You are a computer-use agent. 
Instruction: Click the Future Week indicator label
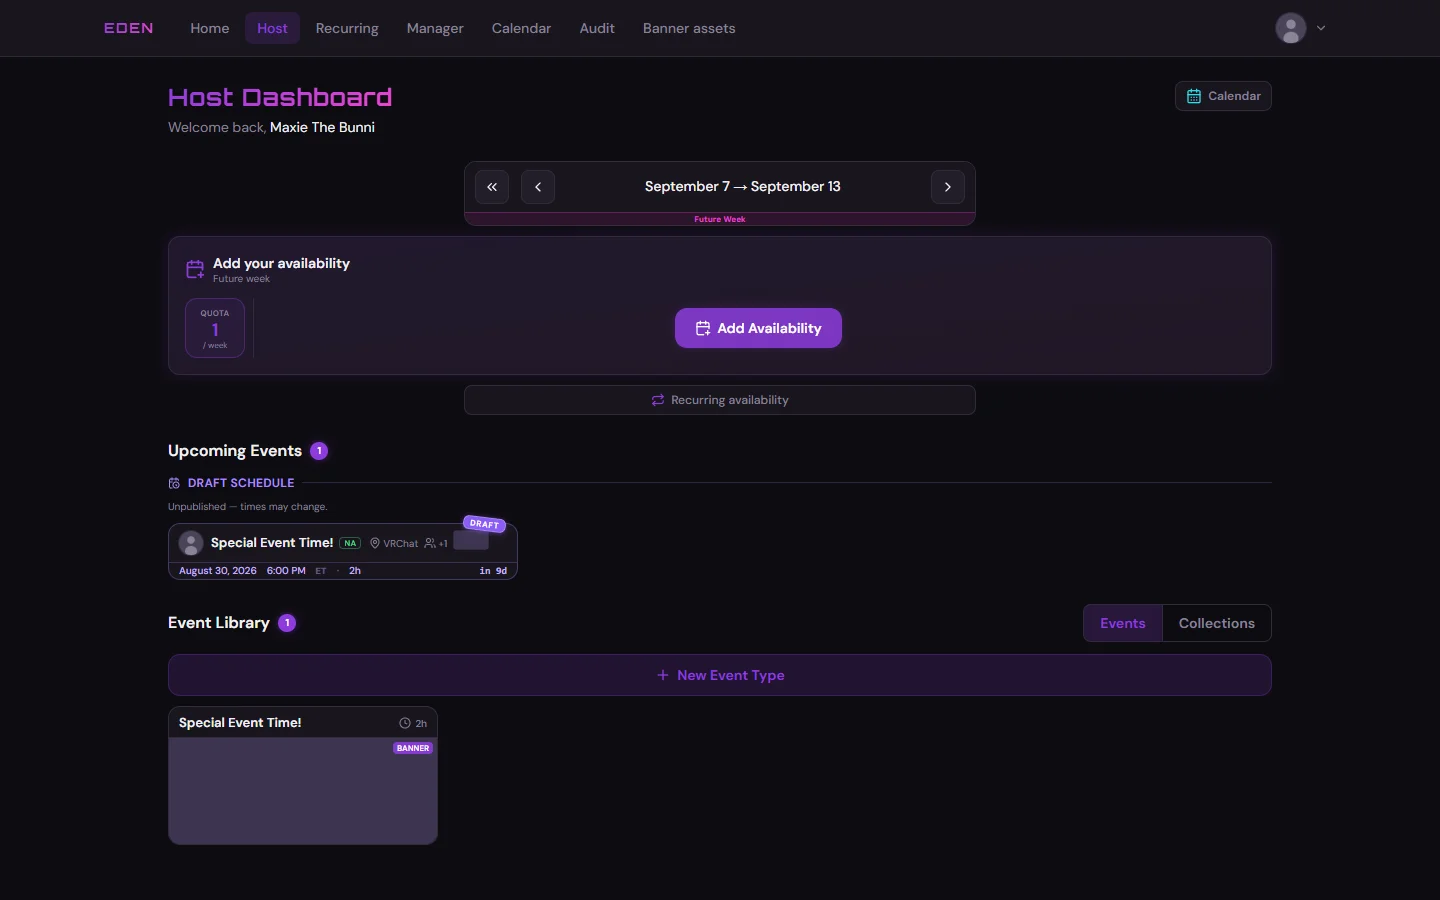pos(720,219)
